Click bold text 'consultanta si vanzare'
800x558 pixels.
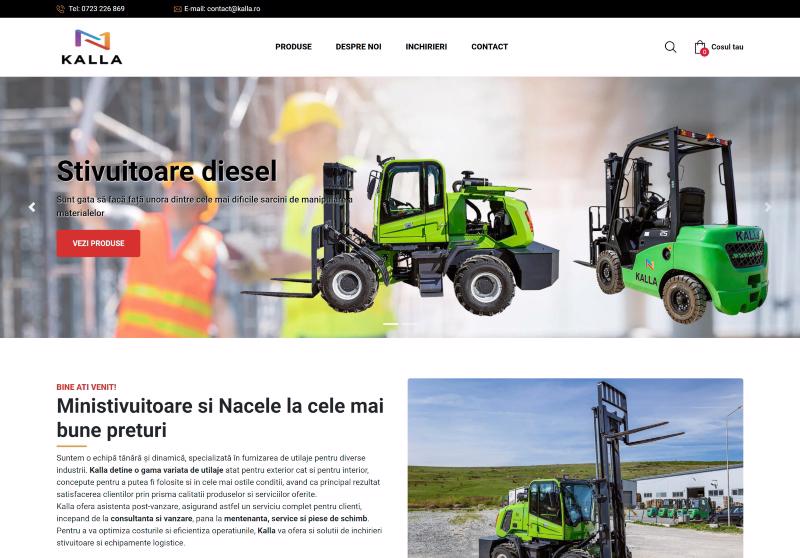pos(152,519)
